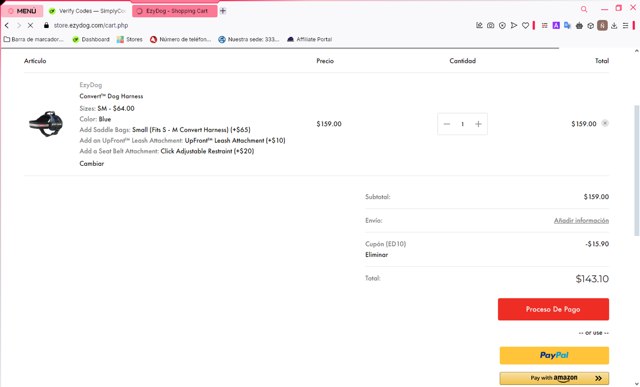Image resolution: width=640 pixels, height=387 pixels.
Task: Open a new tab with plus button
Action: pos(223,11)
